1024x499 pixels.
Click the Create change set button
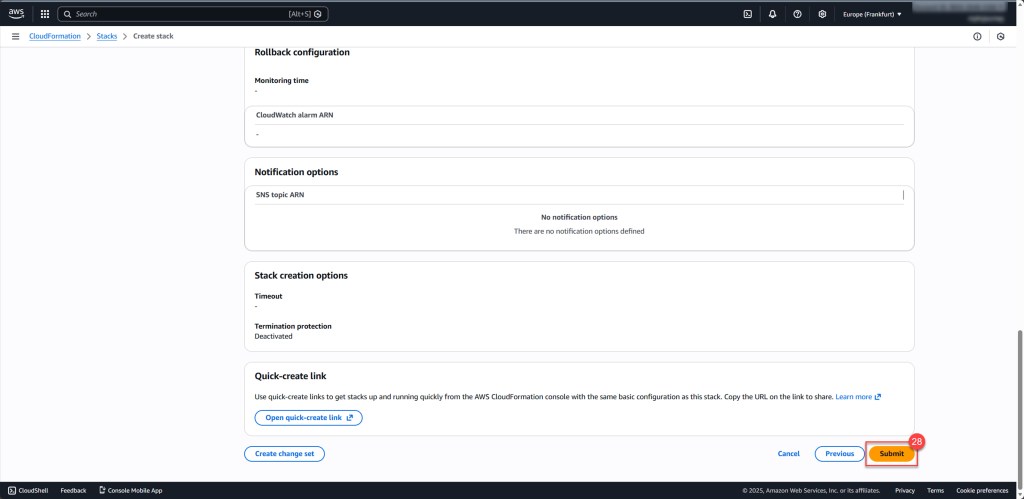284,454
